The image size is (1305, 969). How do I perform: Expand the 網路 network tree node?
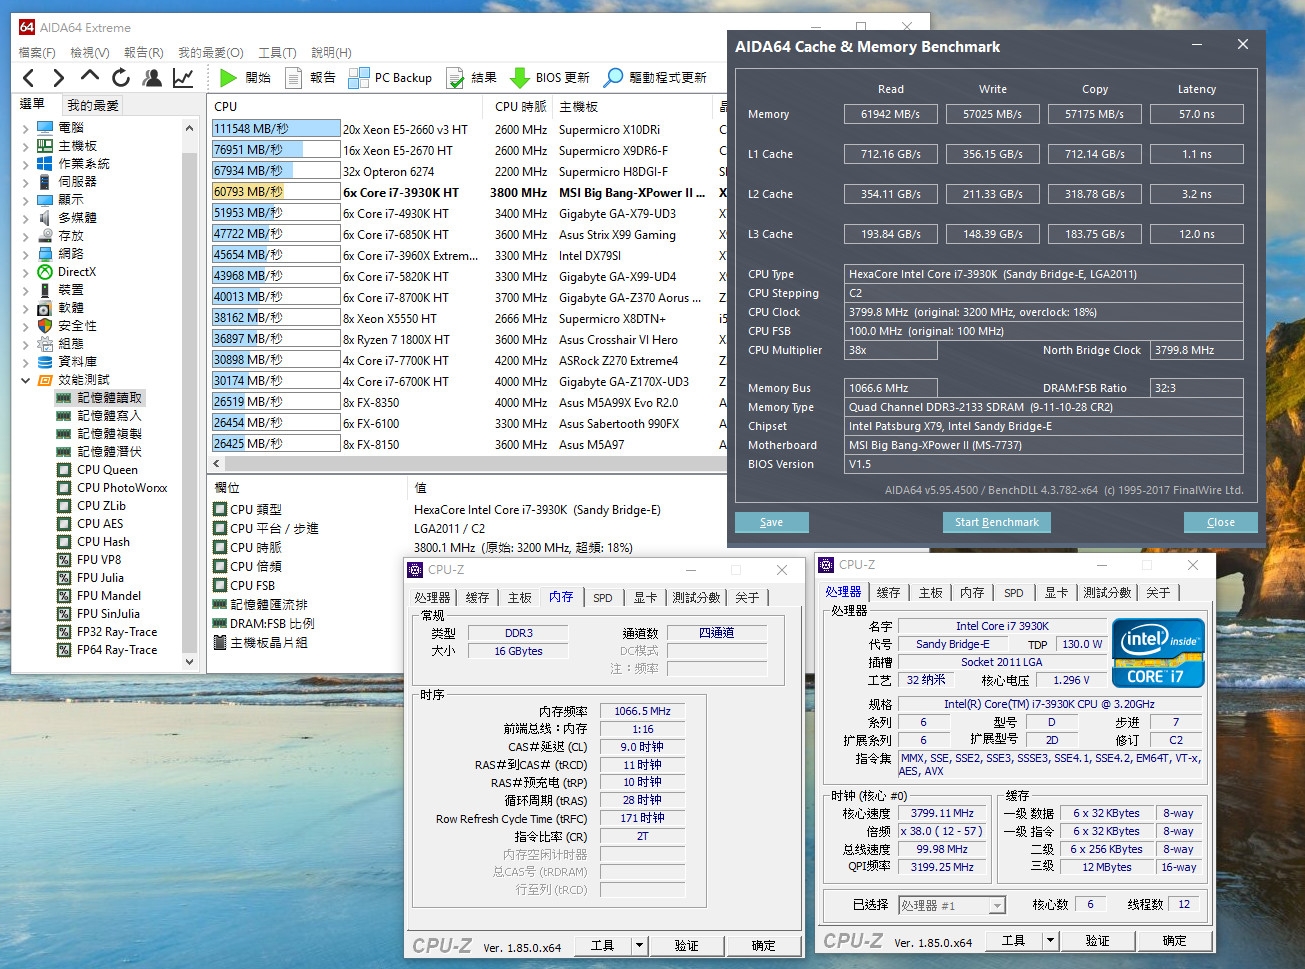pos(25,254)
